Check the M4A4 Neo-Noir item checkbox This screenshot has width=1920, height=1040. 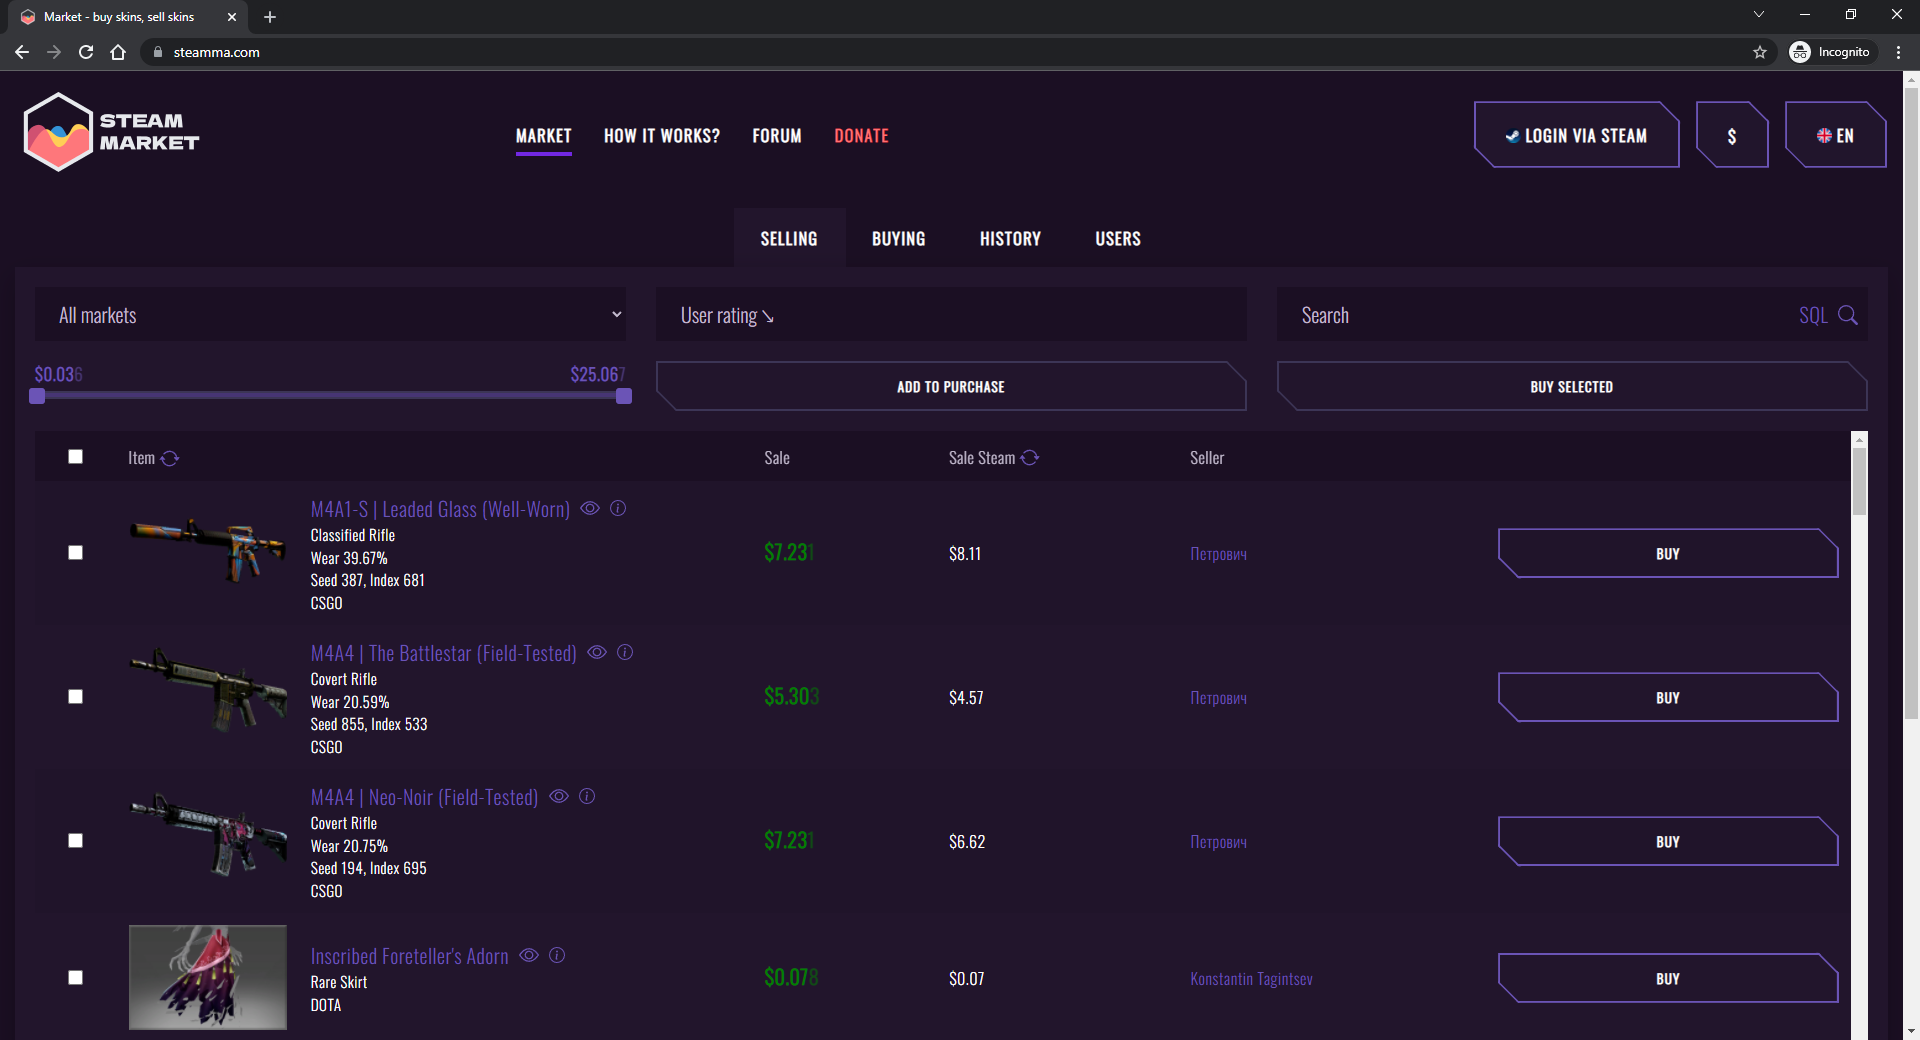tap(75, 841)
